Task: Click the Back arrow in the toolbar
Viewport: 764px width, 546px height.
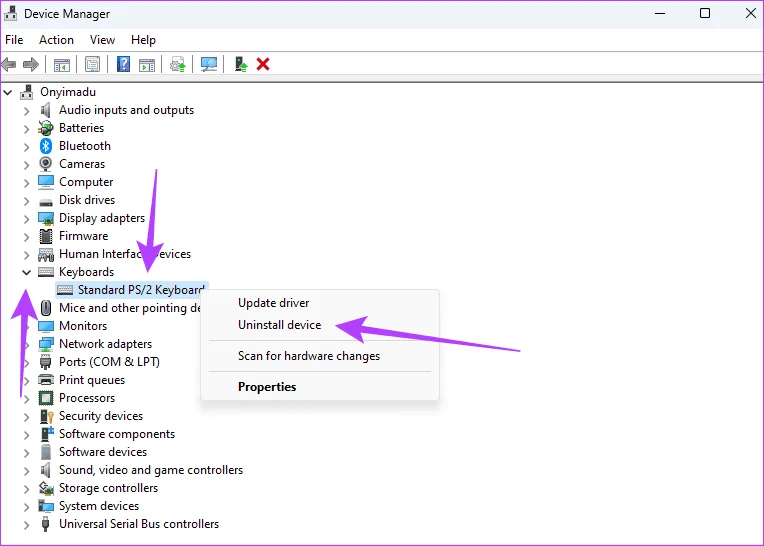Action: [9, 64]
